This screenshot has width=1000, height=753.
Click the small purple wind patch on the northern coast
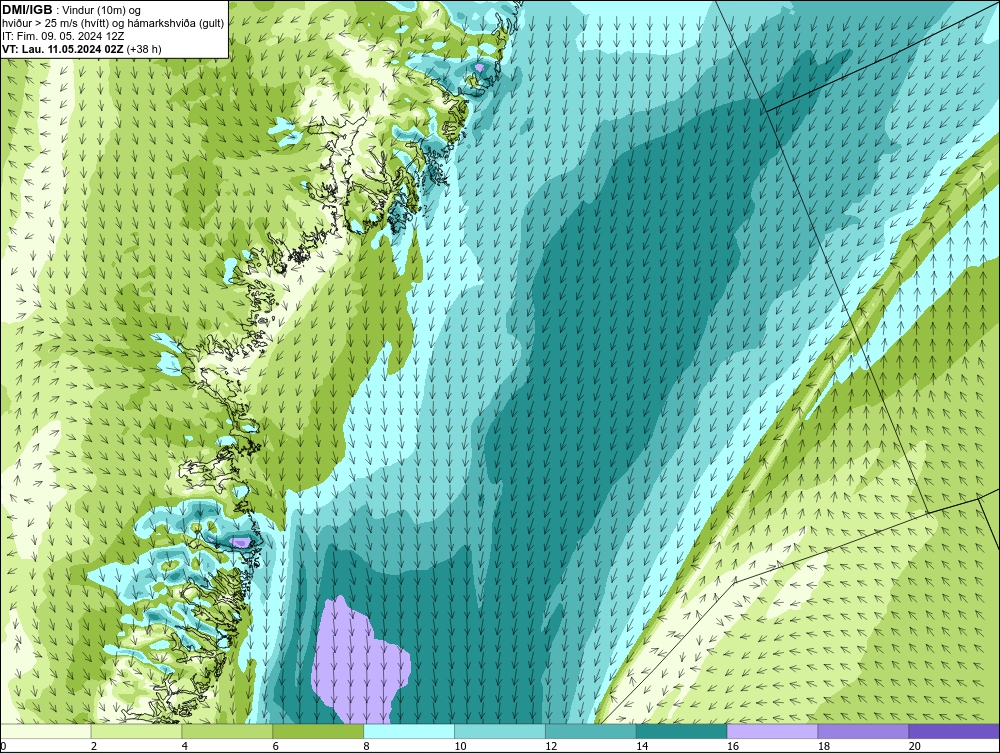pyautogui.click(x=480, y=67)
